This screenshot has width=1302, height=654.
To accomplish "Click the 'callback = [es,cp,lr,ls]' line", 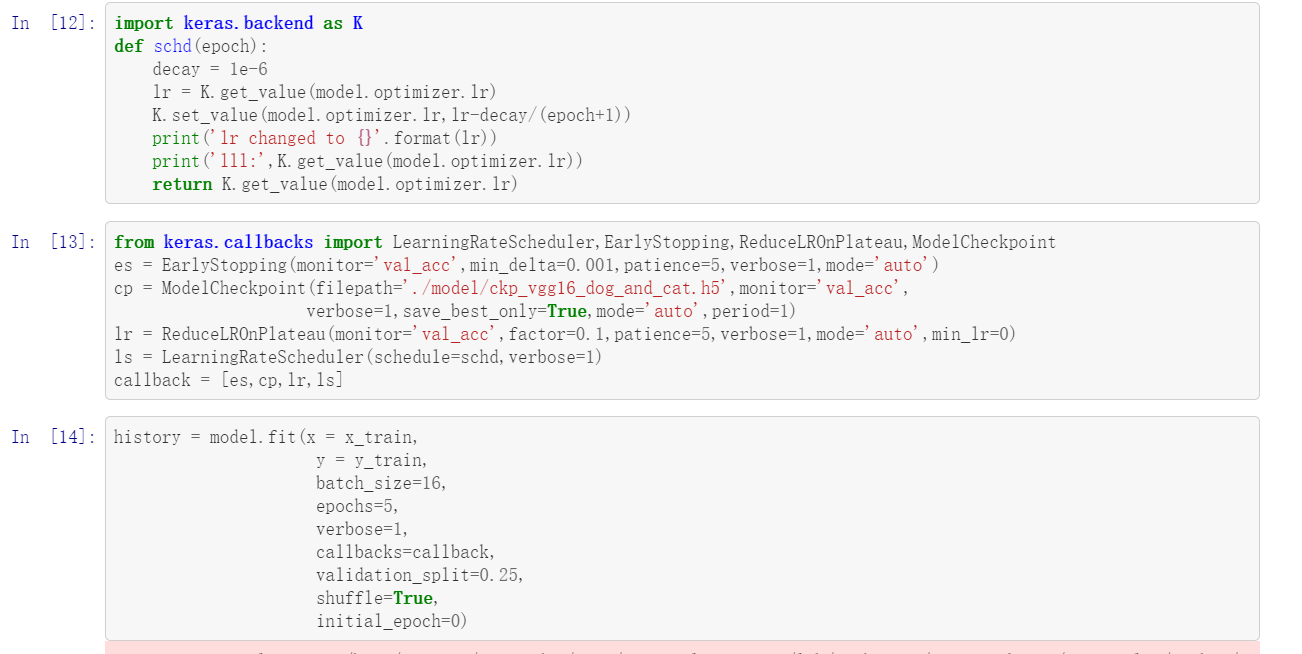I will tap(229, 380).
